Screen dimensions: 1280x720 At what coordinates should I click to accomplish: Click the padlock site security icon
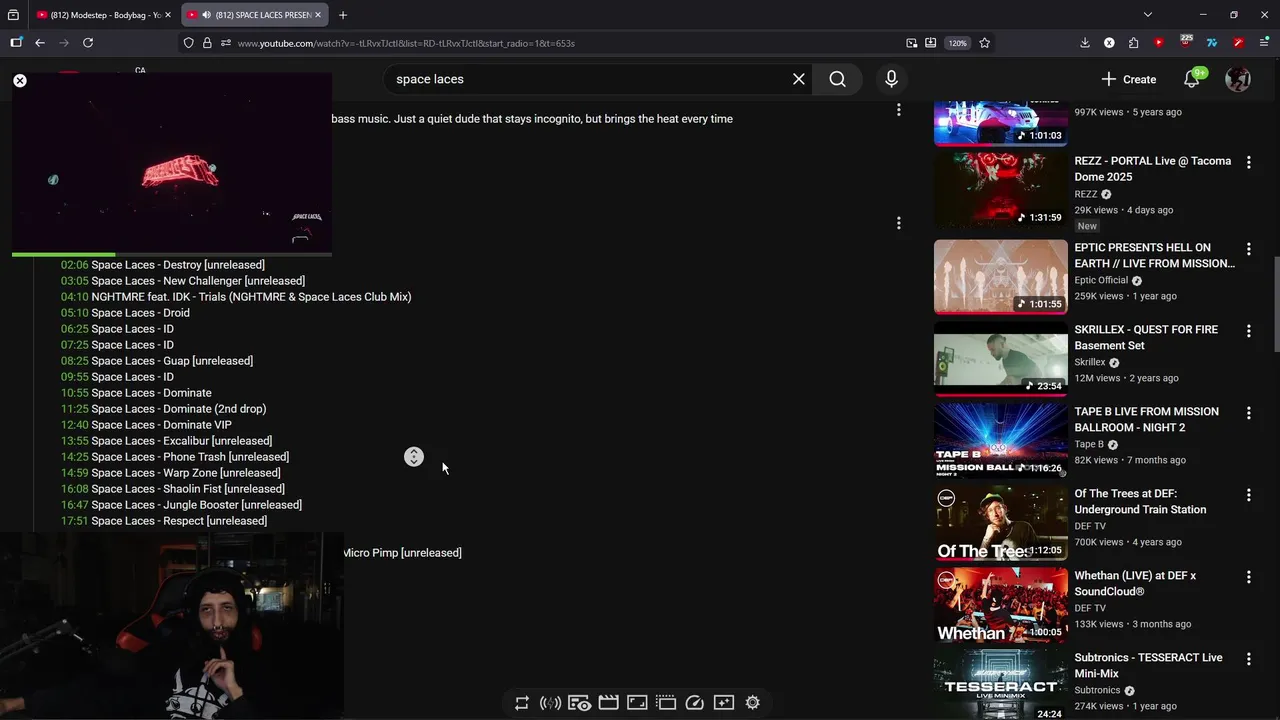(x=207, y=43)
